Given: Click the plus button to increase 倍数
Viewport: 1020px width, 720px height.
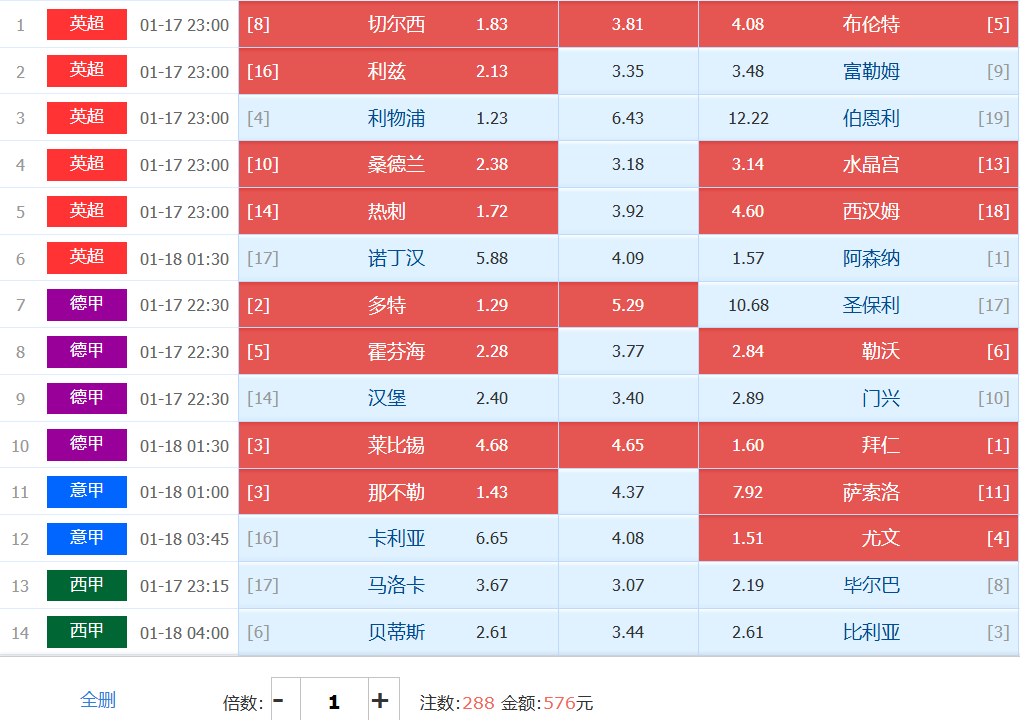Looking at the screenshot, I should click(380, 701).
